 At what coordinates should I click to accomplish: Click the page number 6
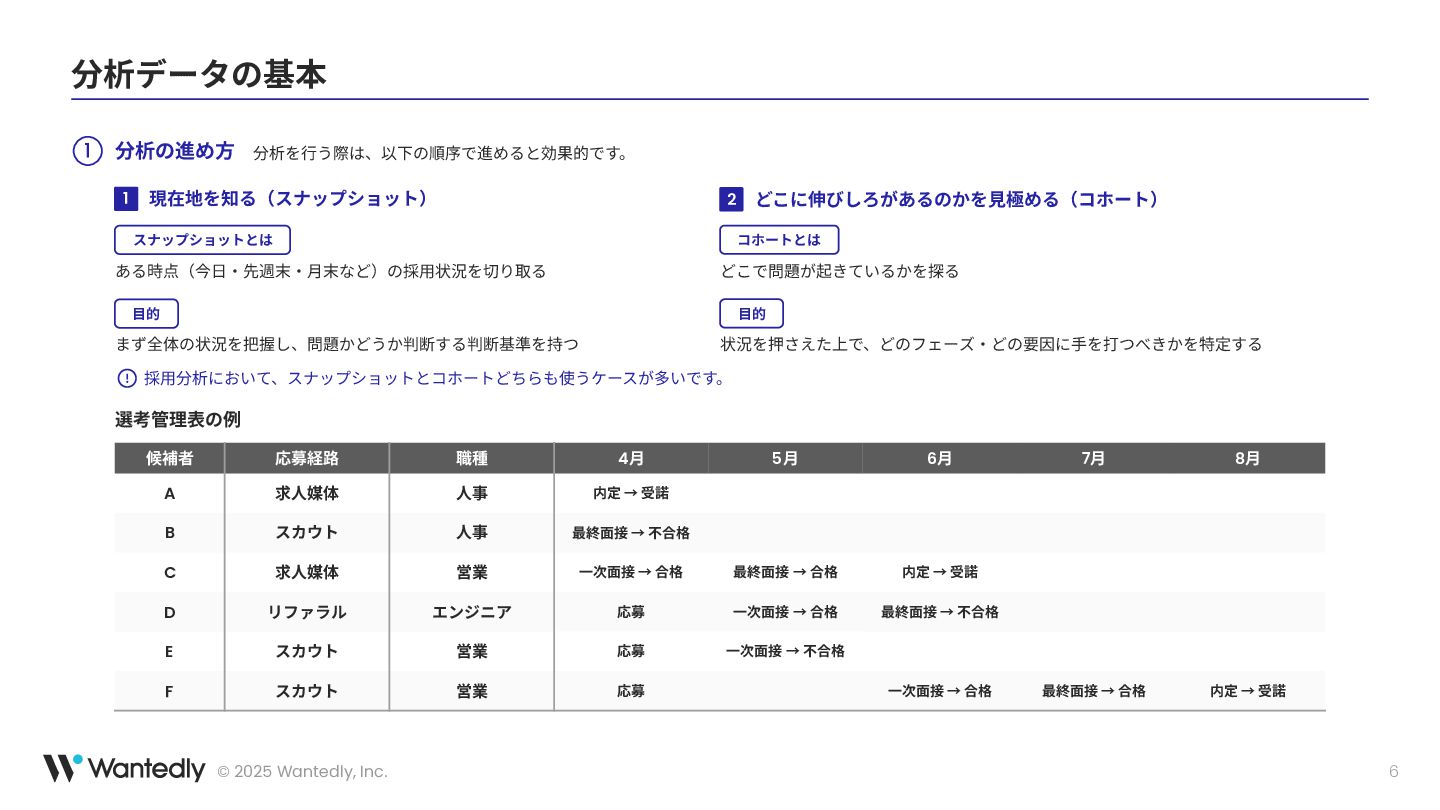tap(1394, 771)
